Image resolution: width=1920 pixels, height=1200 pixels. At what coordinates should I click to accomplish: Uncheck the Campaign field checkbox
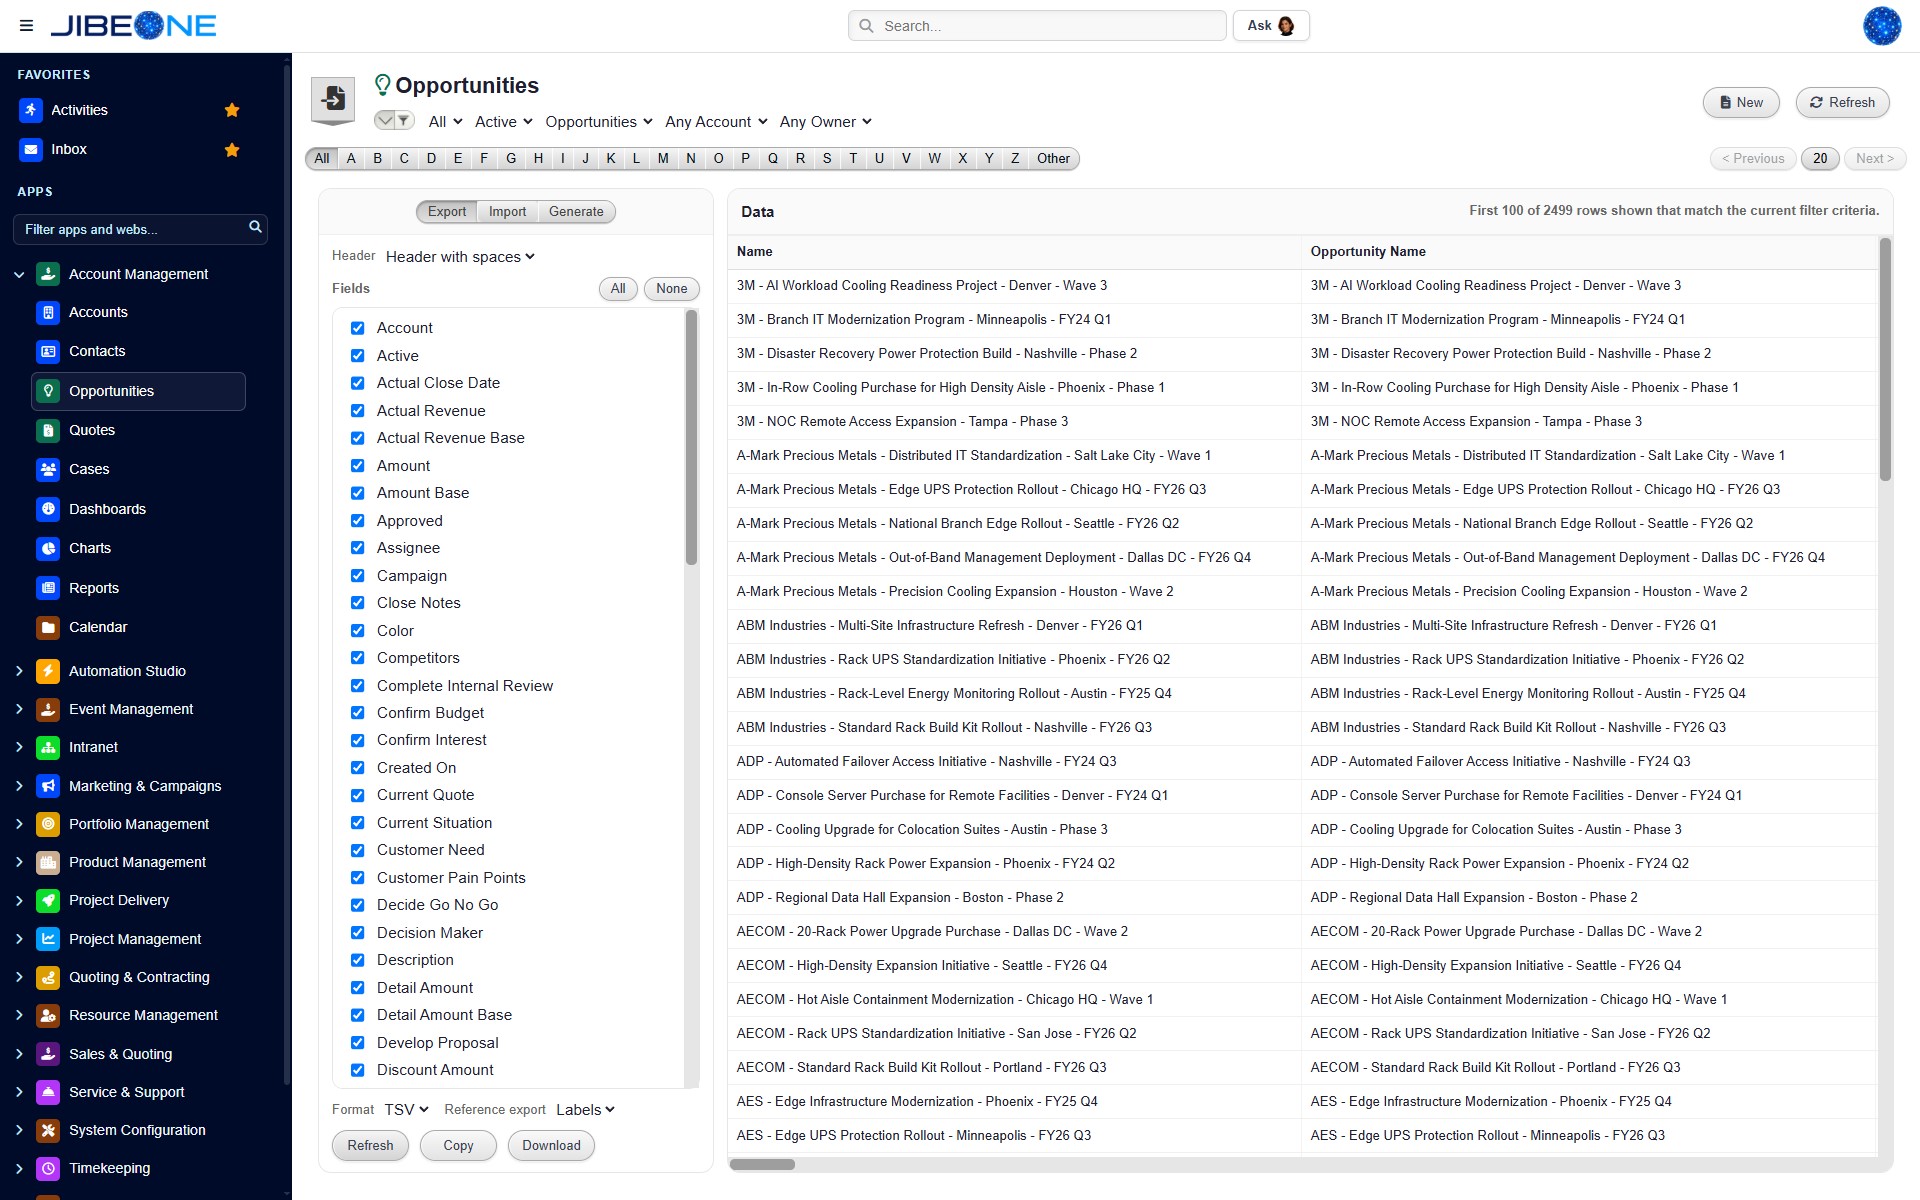pyautogui.click(x=358, y=576)
